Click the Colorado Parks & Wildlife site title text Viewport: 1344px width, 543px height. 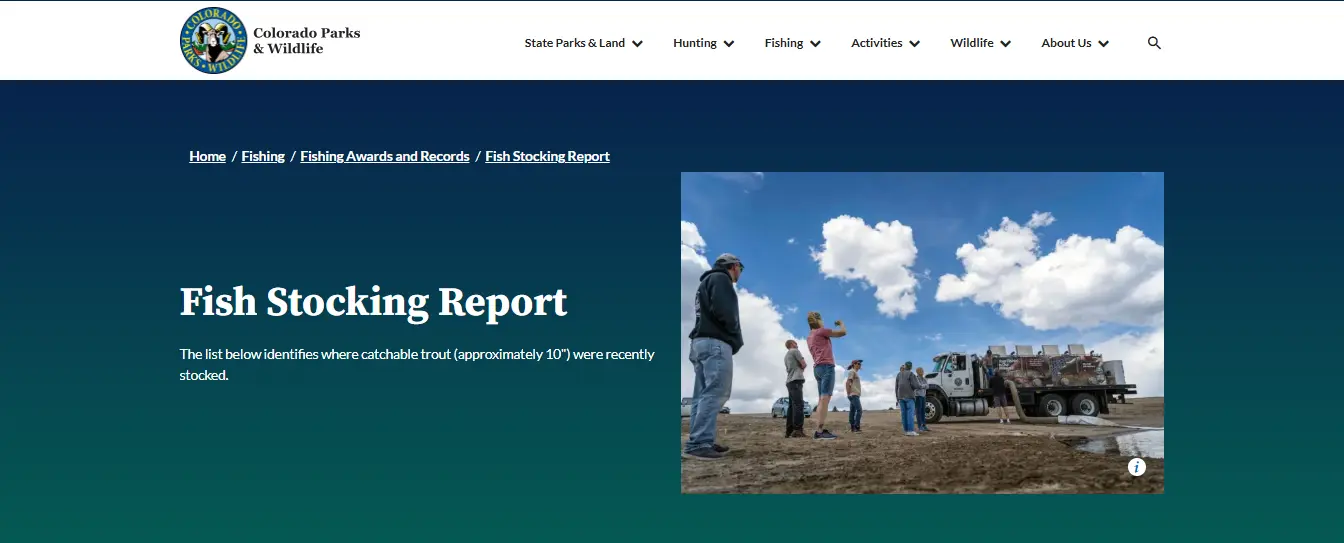pyautogui.click(x=306, y=40)
